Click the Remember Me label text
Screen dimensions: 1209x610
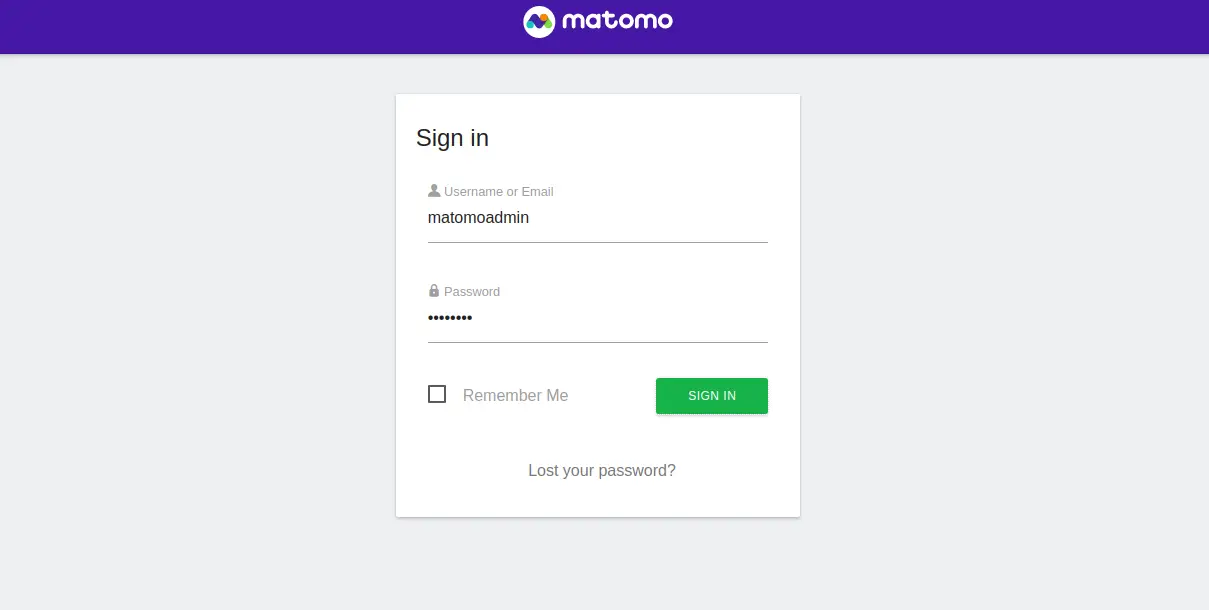click(515, 395)
